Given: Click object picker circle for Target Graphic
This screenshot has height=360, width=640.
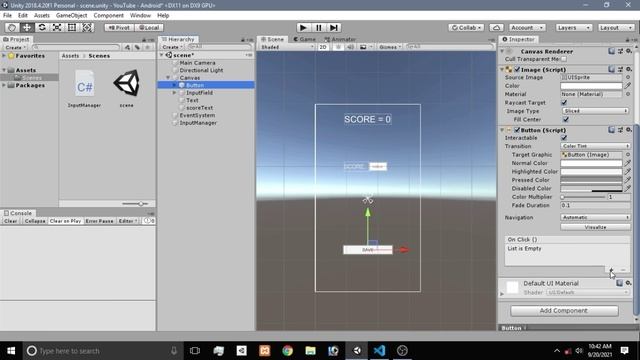Looking at the screenshot, I should pyautogui.click(x=628, y=155).
